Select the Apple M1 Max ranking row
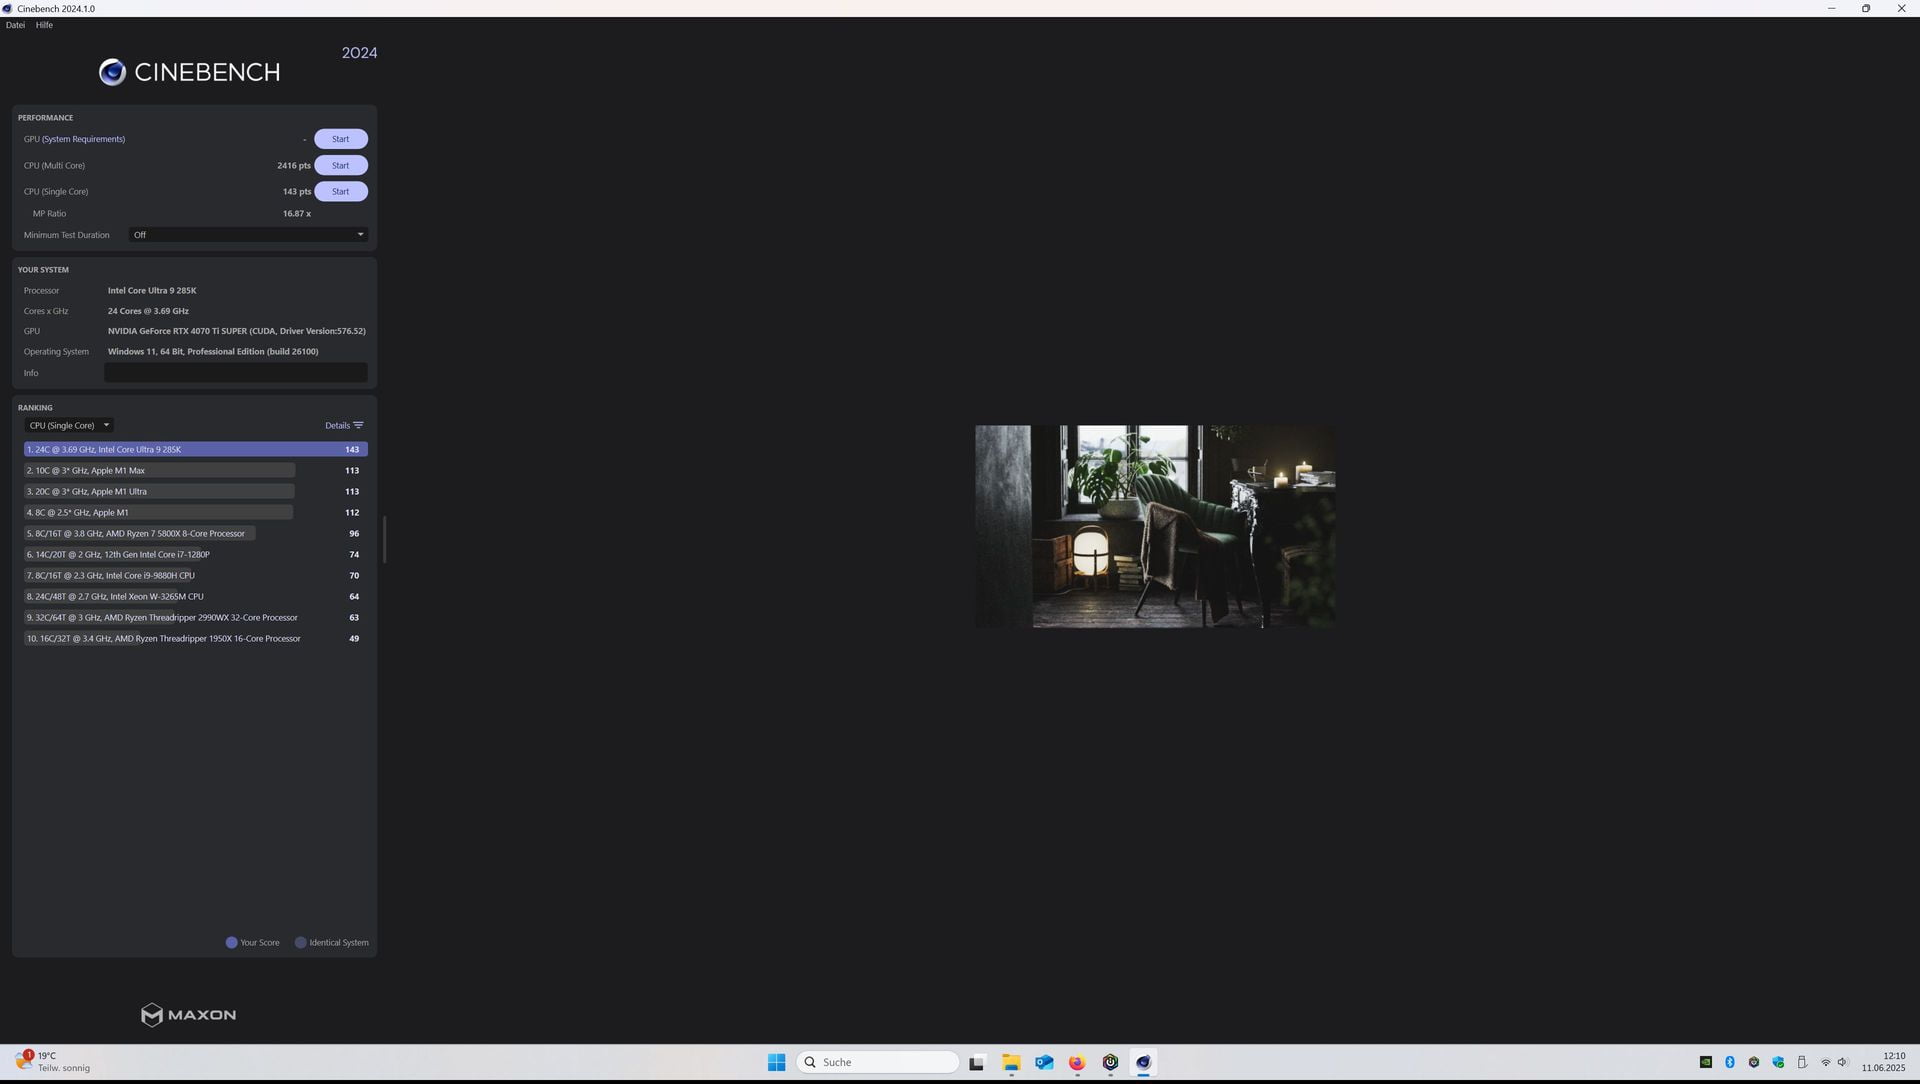Viewport: 1920px width, 1084px height. click(196, 470)
